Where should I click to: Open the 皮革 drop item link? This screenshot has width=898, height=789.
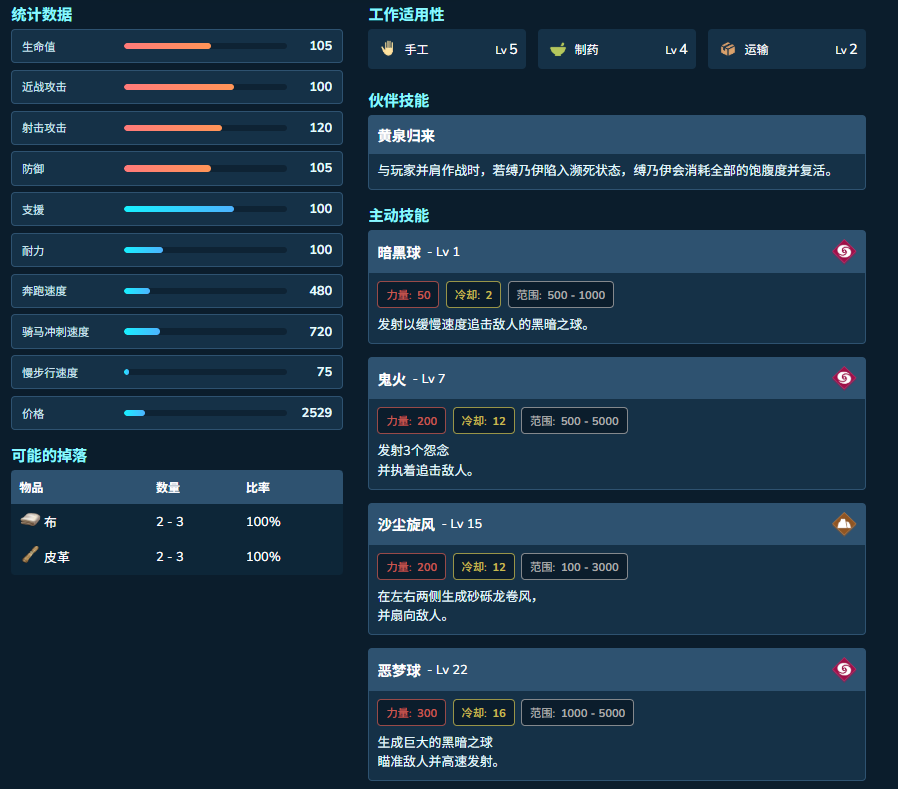click(57, 557)
